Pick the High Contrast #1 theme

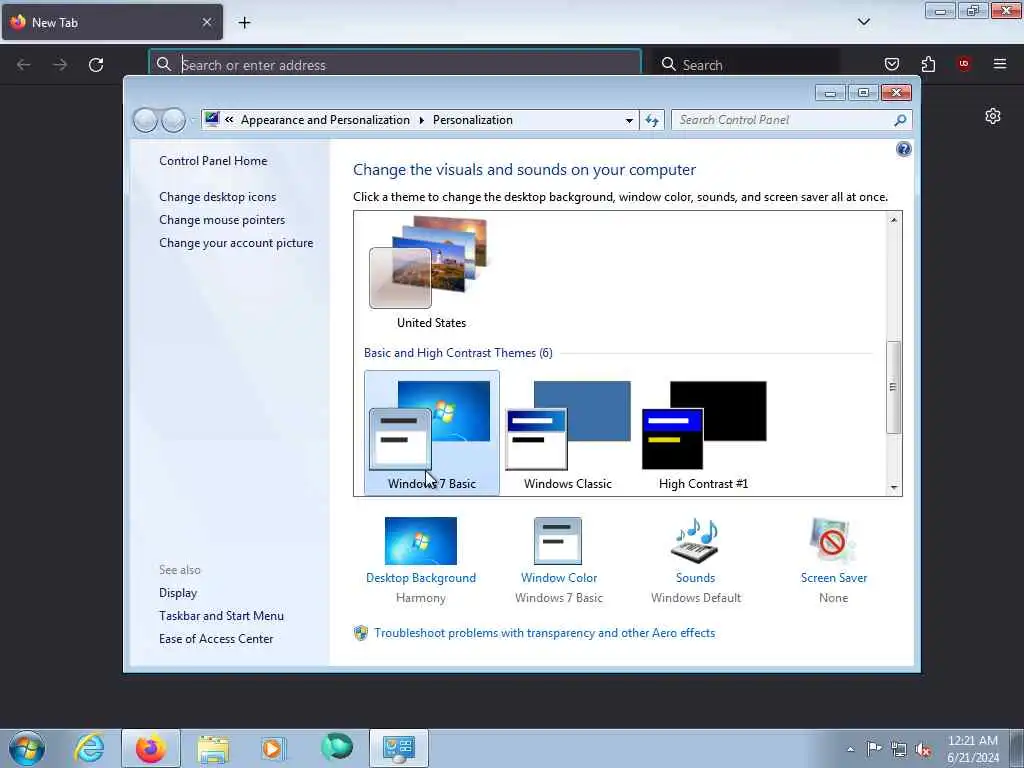coord(704,432)
